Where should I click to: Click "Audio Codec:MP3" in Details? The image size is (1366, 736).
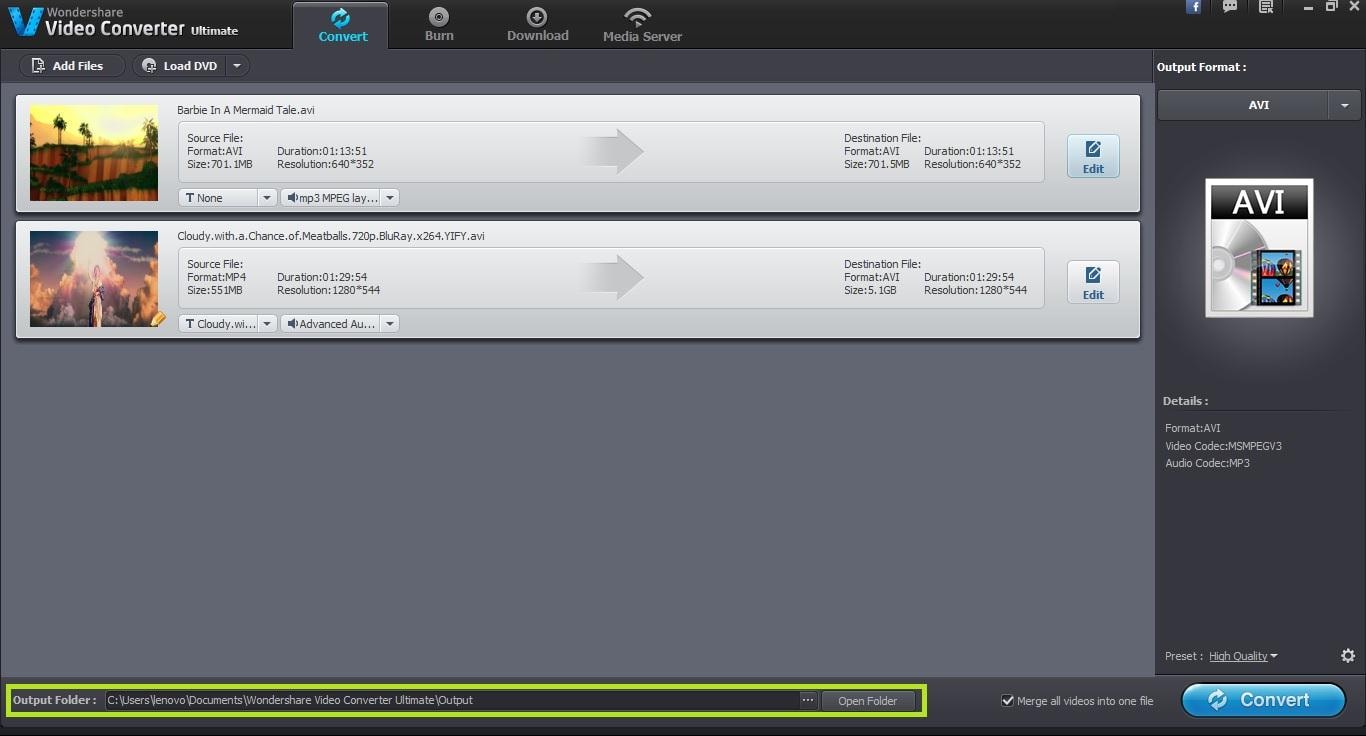coord(1207,463)
